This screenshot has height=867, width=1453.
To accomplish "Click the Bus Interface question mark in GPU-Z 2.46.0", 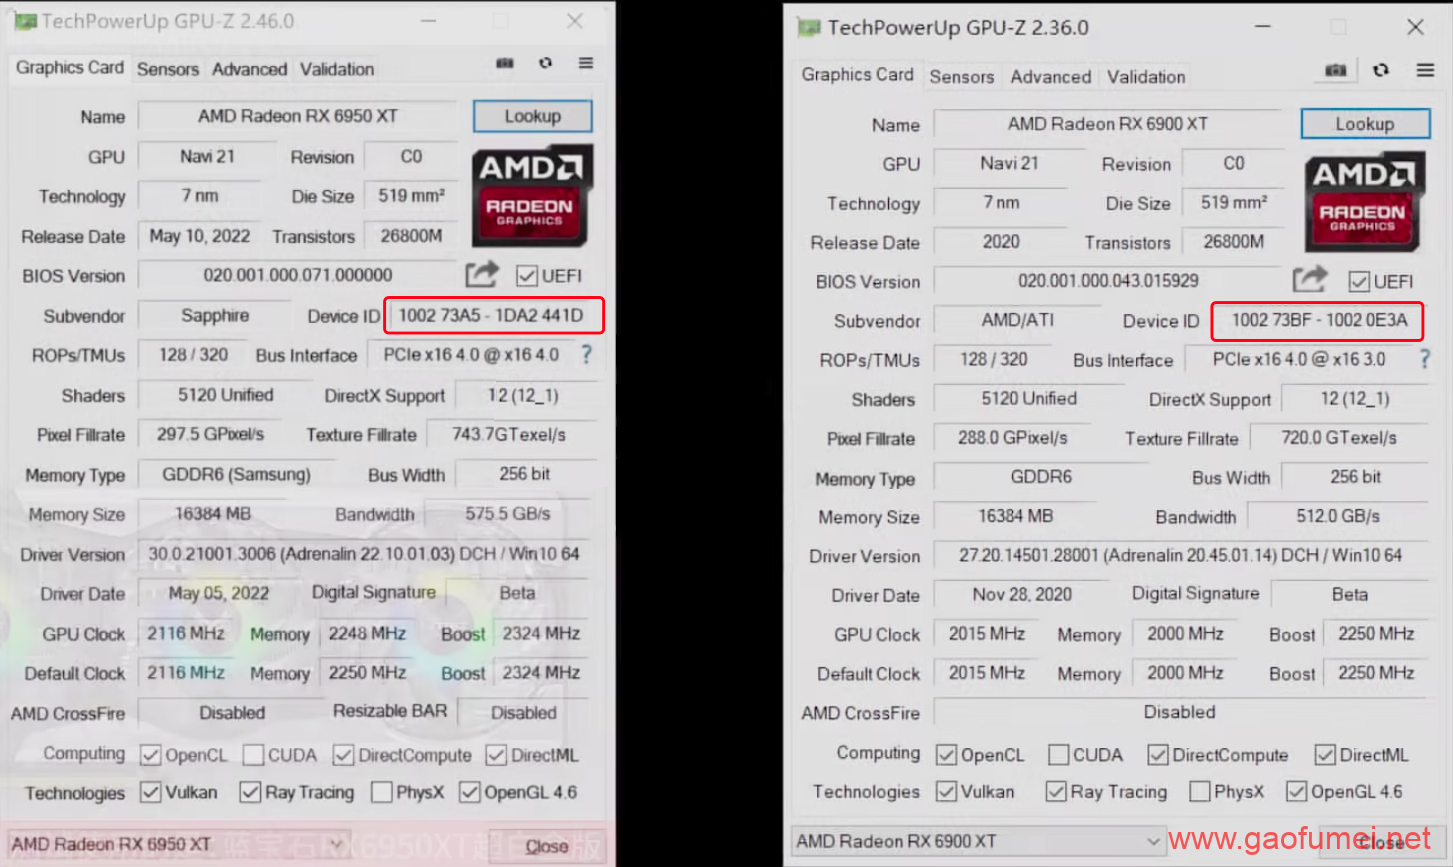I will tap(587, 354).
